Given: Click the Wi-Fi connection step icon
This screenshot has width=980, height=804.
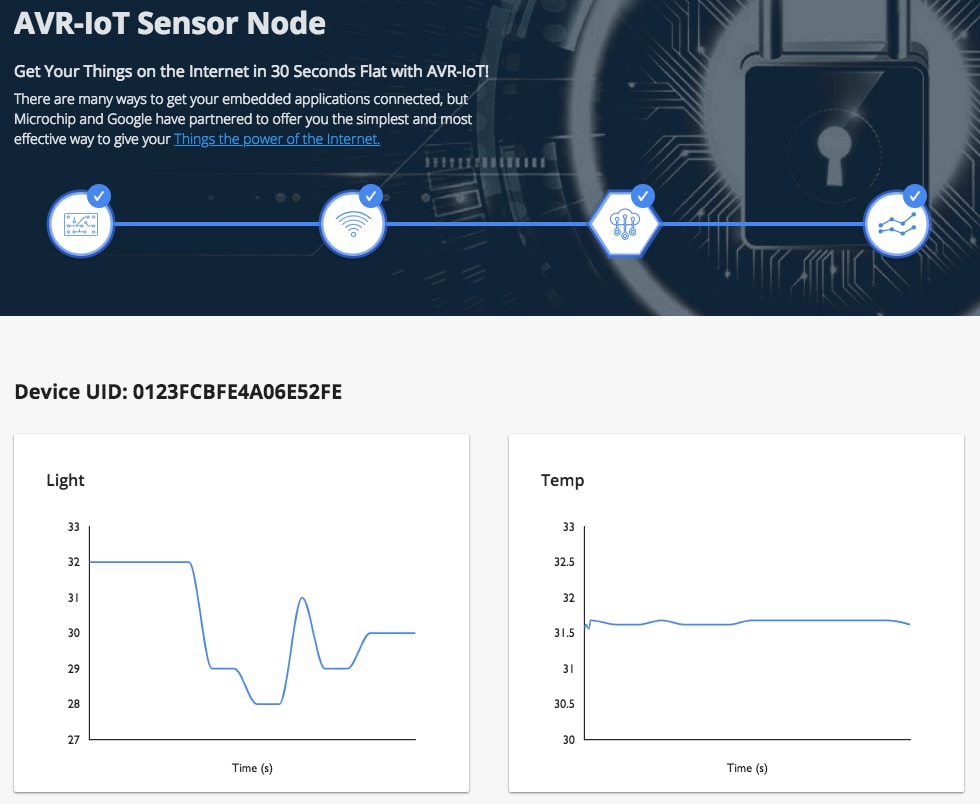Looking at the screenshot, I should 353,222.
